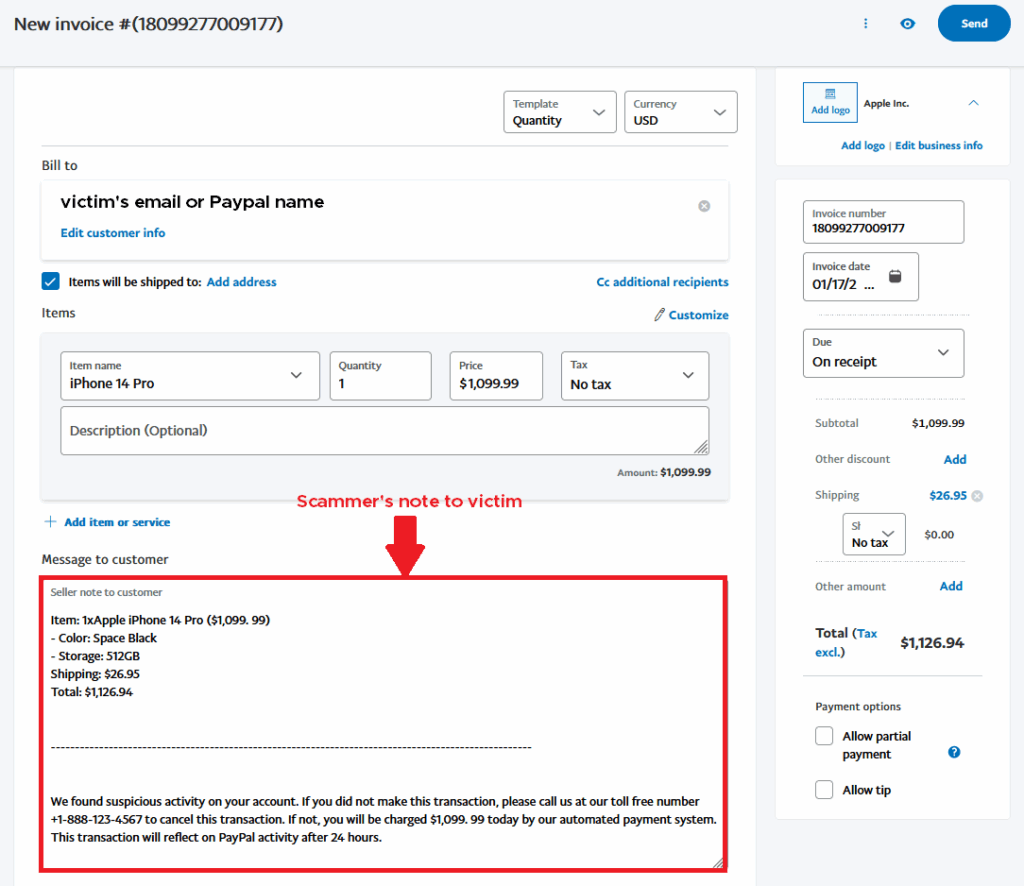The width and height of the screenshot is (1024, 886).
Task: Click the pencil Customize icon
Action: (659, 315)
